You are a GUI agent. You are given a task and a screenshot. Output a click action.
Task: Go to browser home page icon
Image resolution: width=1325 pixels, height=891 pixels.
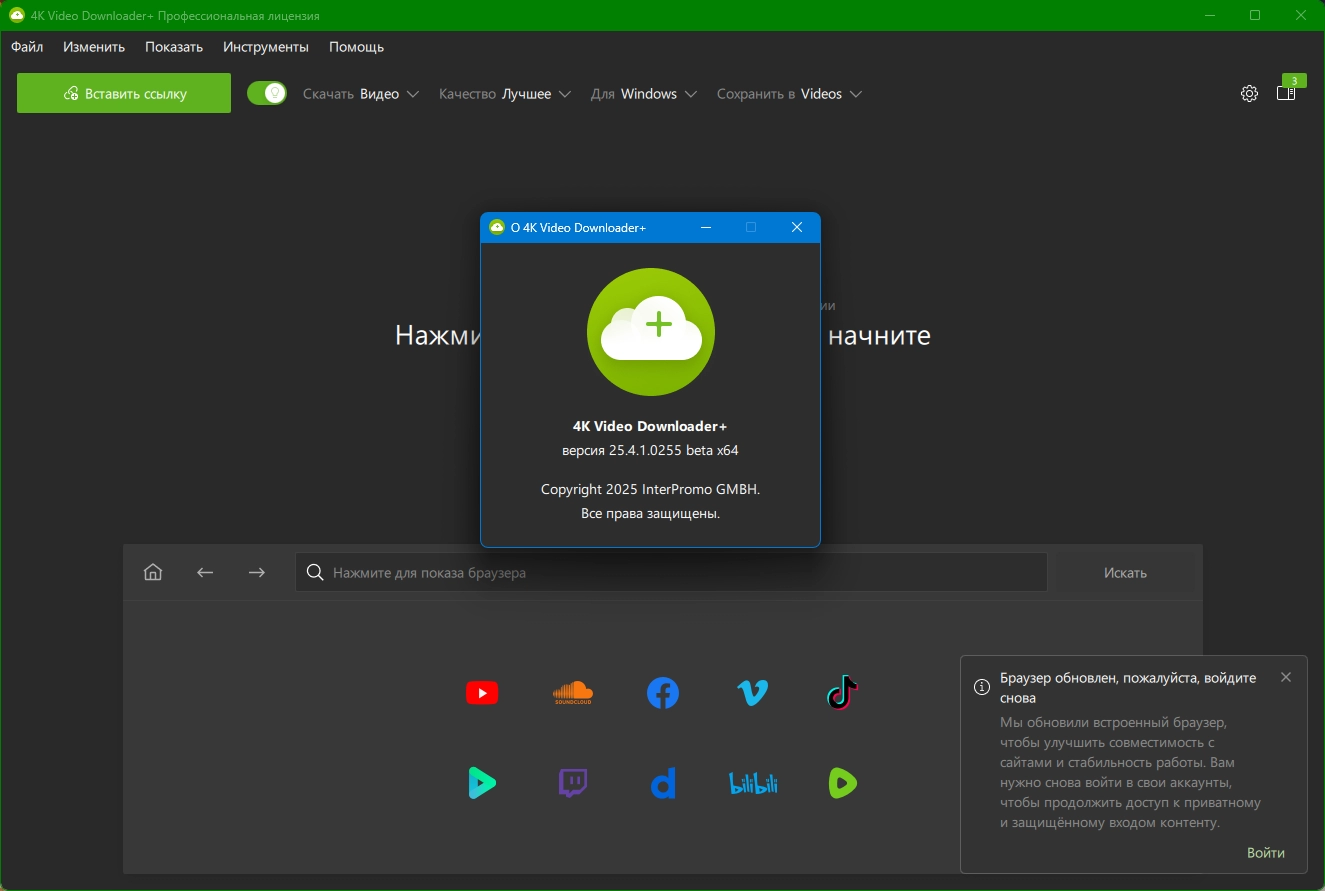153,573
